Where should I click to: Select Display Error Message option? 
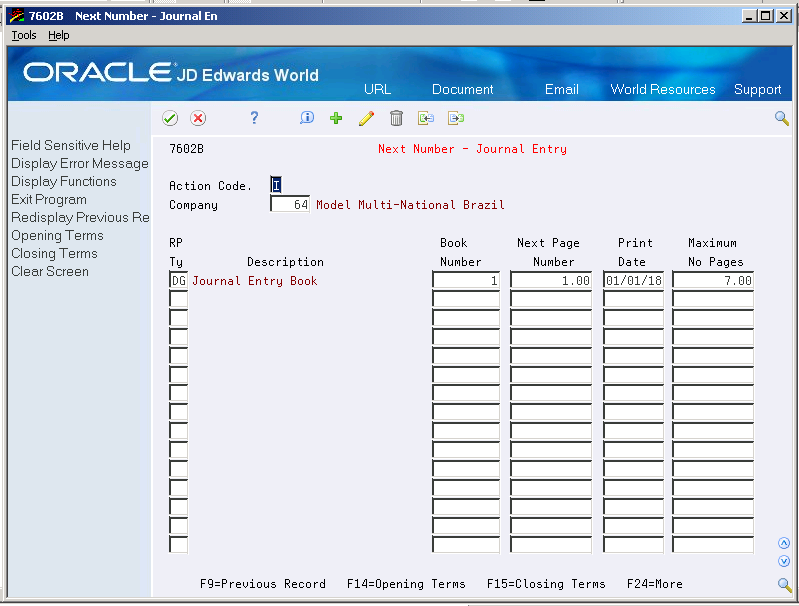click(80, 164)
